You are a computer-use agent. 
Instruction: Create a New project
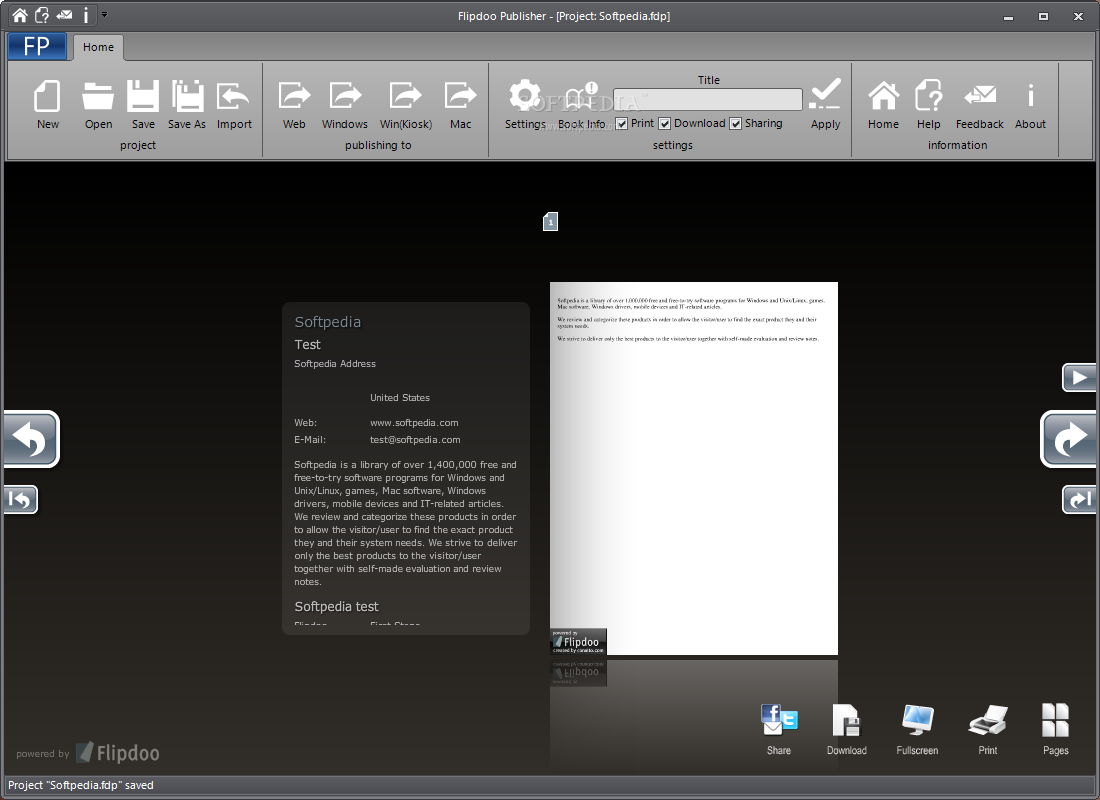[x=47, y=104]
